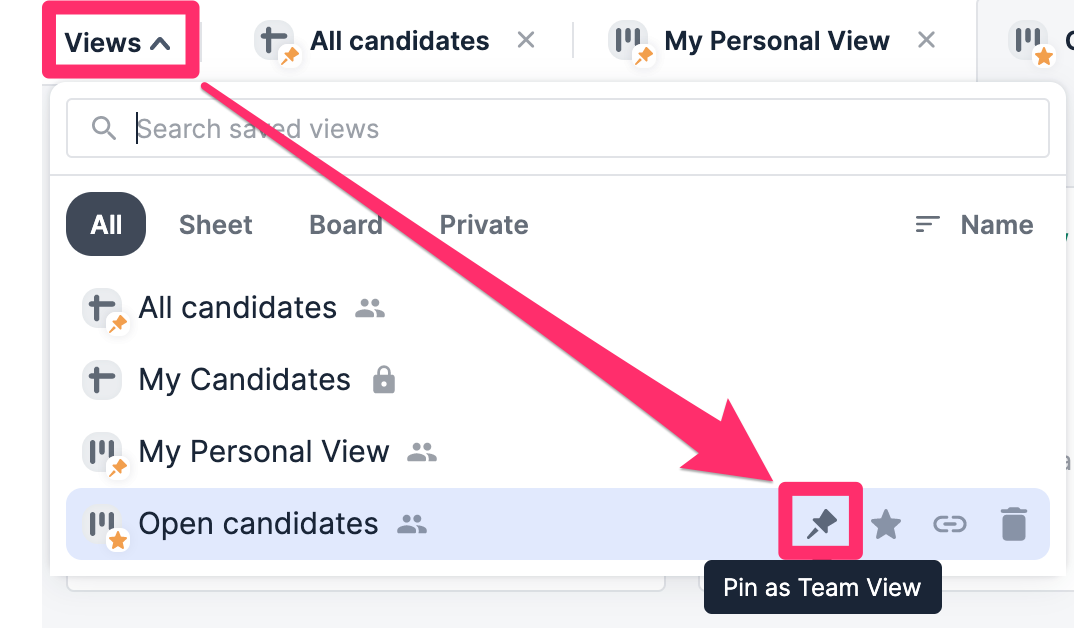
Task: Switch to the All candidates tab
Action: tap(398, 41)
